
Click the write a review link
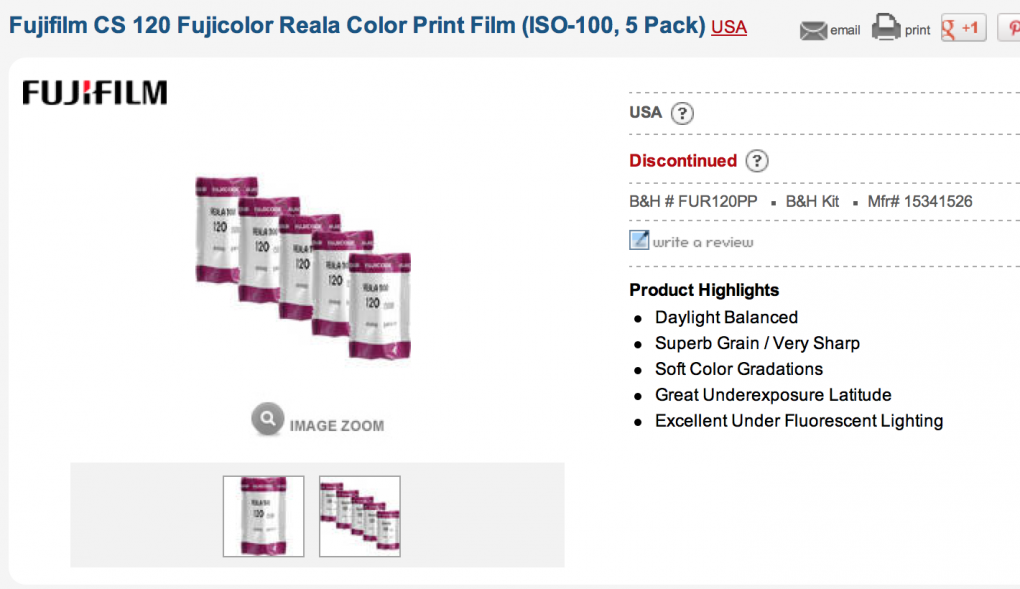click(x=703, y=242)
